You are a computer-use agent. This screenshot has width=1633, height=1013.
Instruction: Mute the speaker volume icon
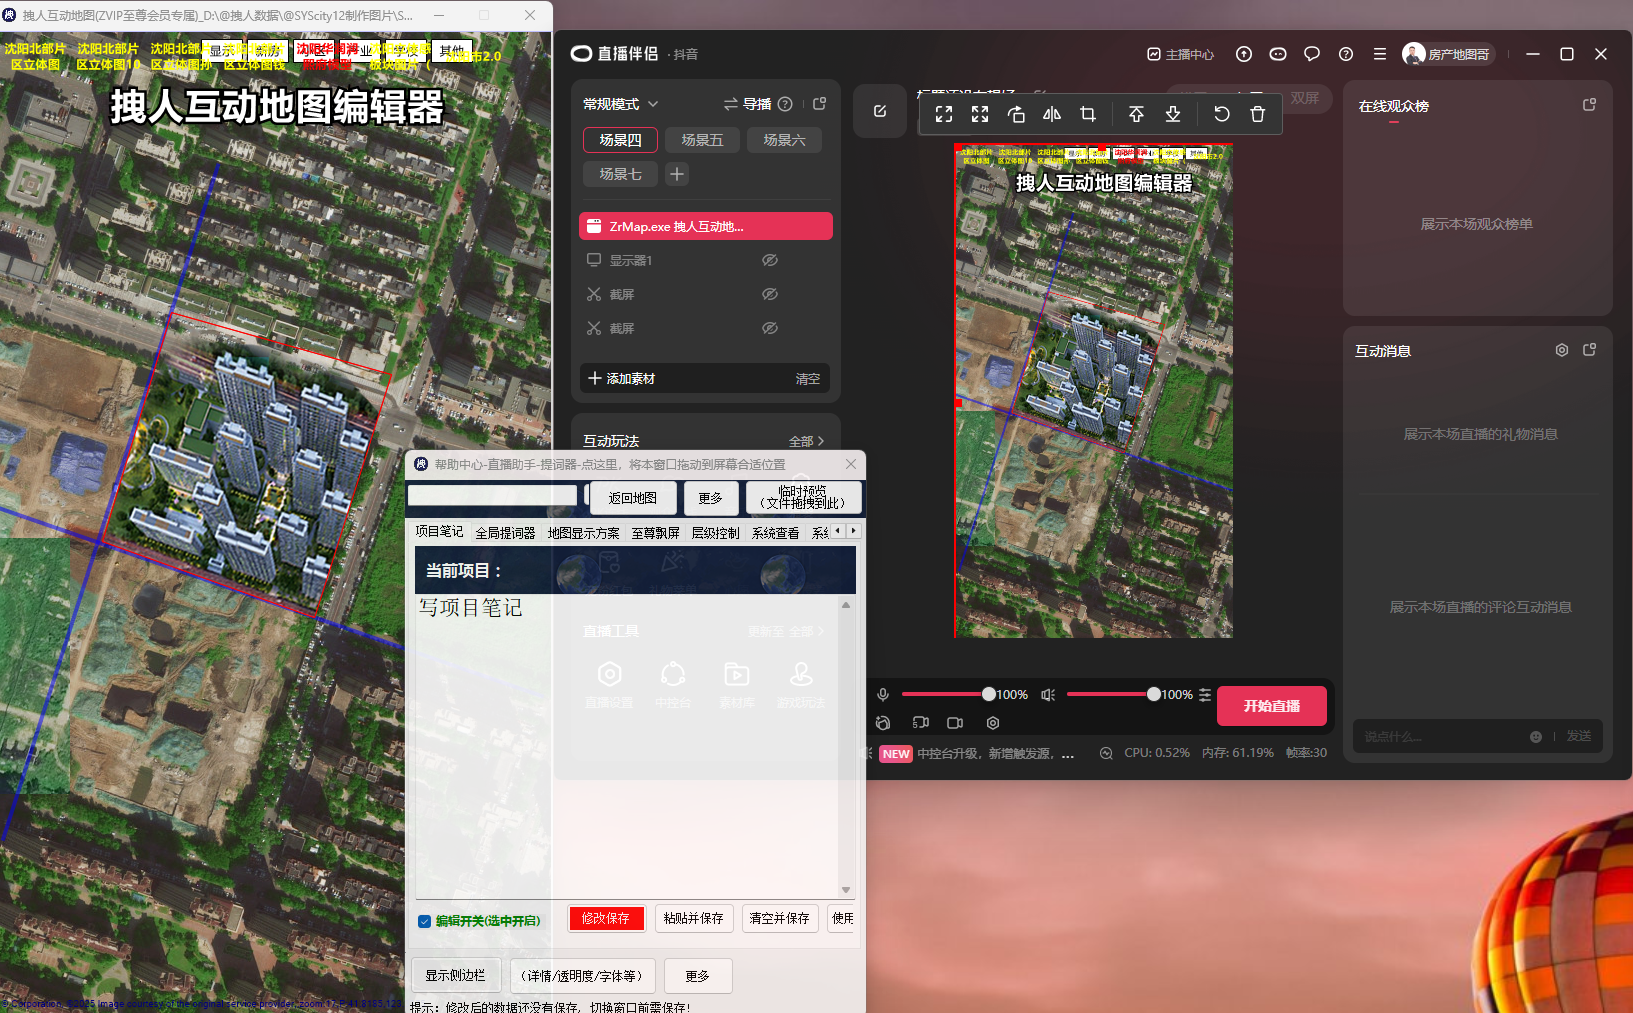coord(1048,694)
